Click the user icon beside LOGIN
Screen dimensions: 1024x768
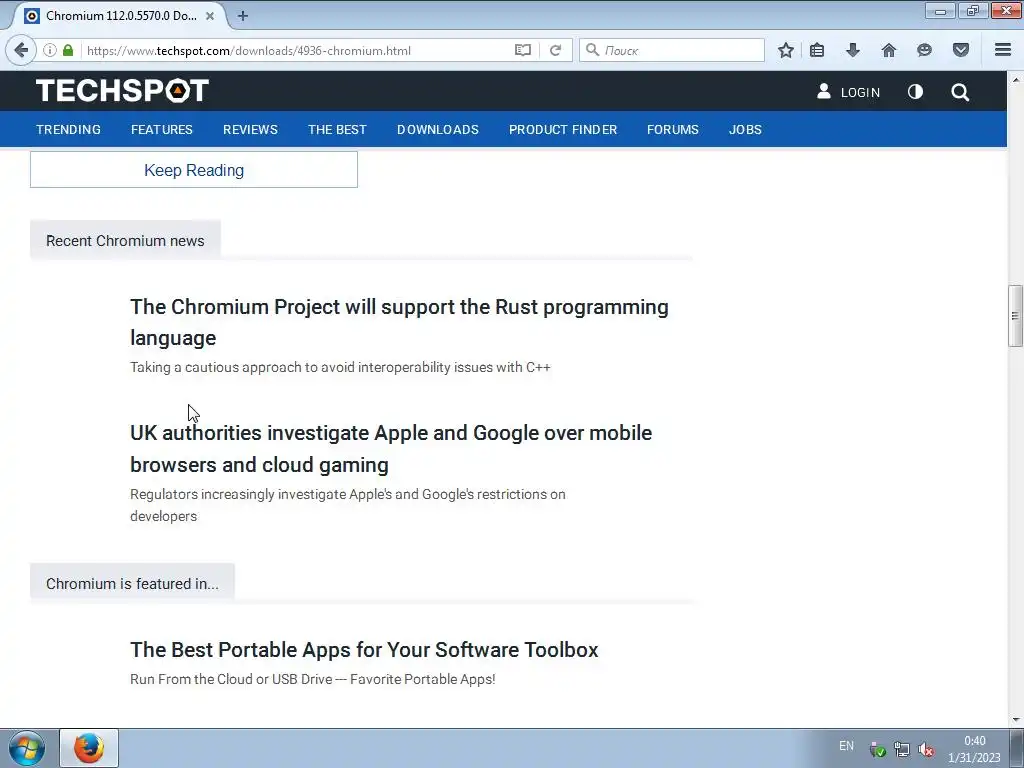point(824,91)
